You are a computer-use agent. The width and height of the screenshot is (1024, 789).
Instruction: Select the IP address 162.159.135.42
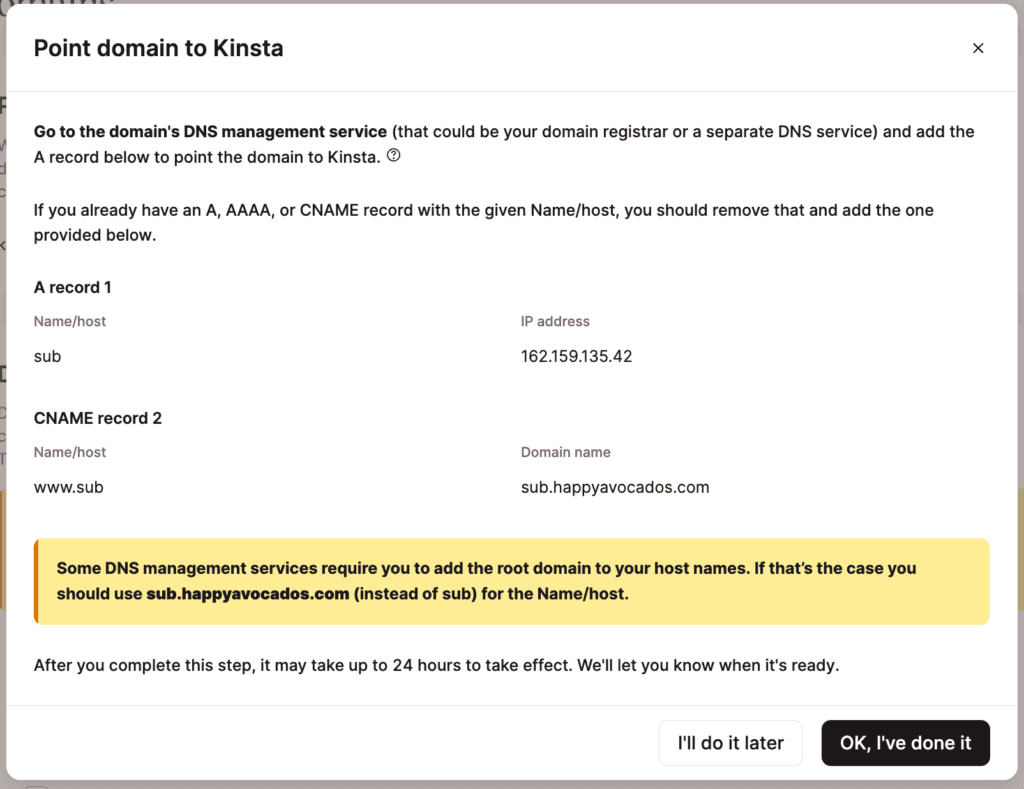pyautogui.click(x=576, y=356)
